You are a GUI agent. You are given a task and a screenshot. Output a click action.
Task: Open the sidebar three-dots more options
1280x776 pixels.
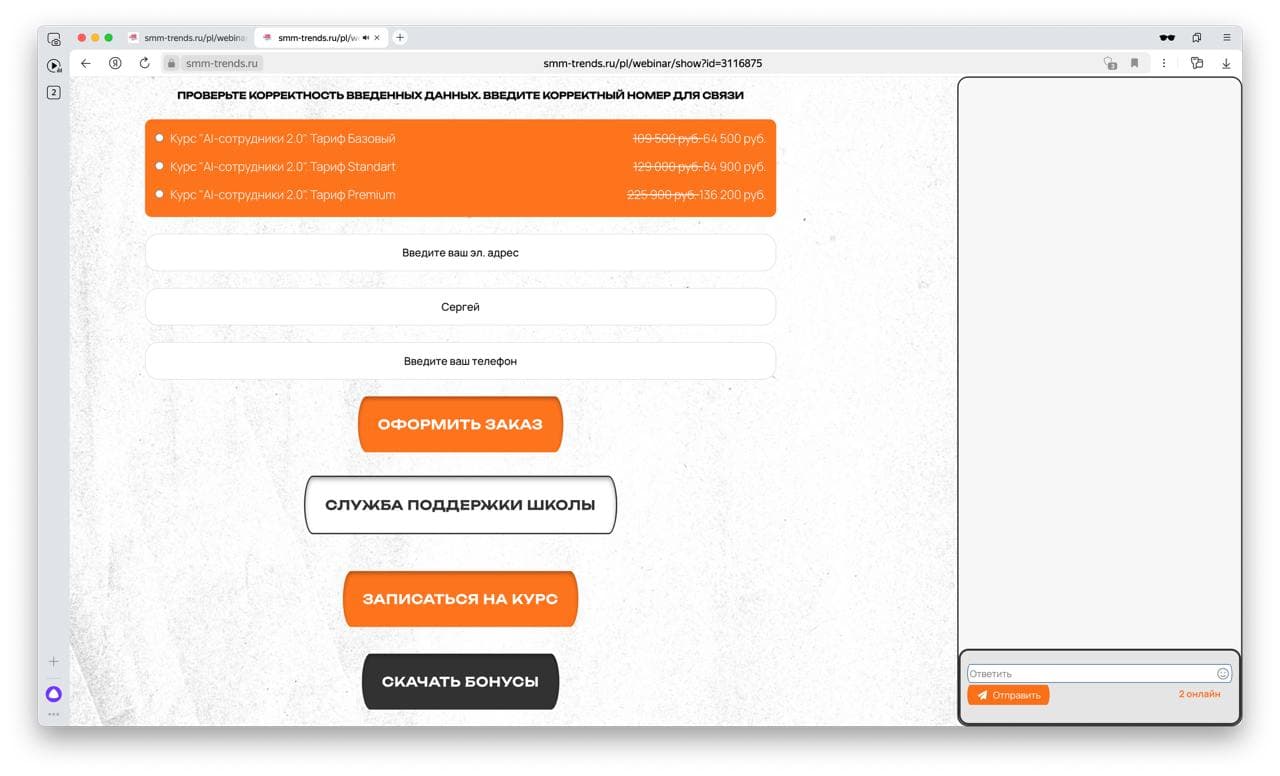point(54,714)
